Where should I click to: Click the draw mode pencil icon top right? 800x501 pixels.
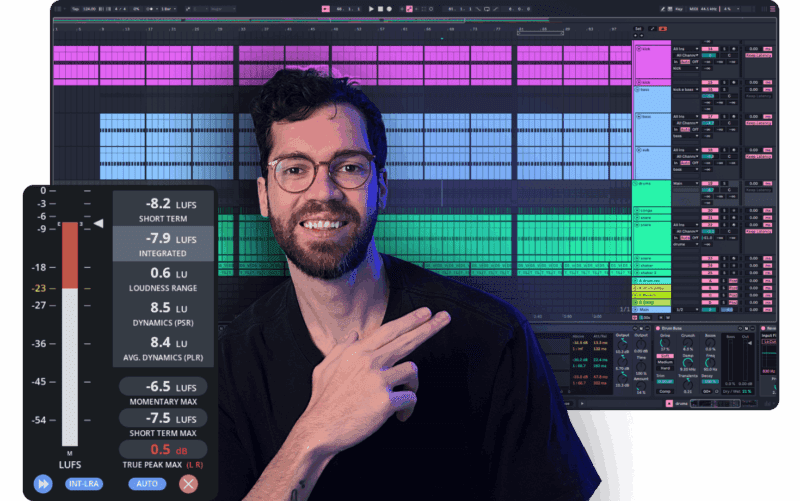(x=662, y=9)
